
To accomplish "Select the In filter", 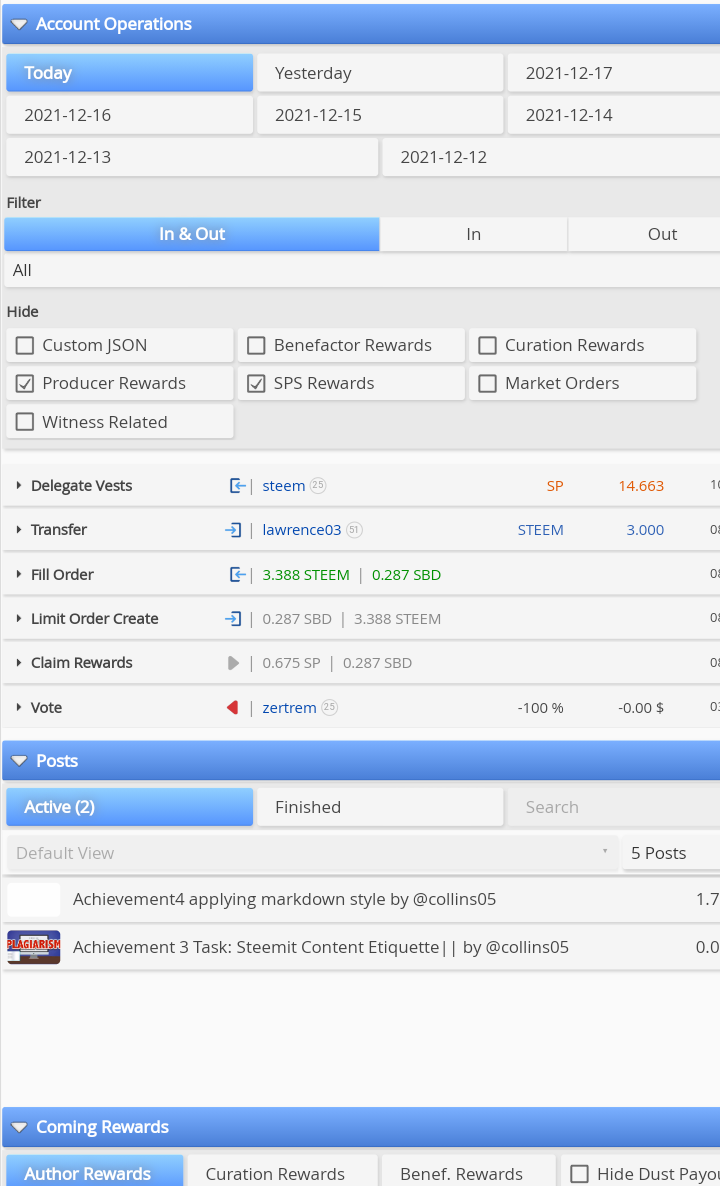I will (473, 234).
